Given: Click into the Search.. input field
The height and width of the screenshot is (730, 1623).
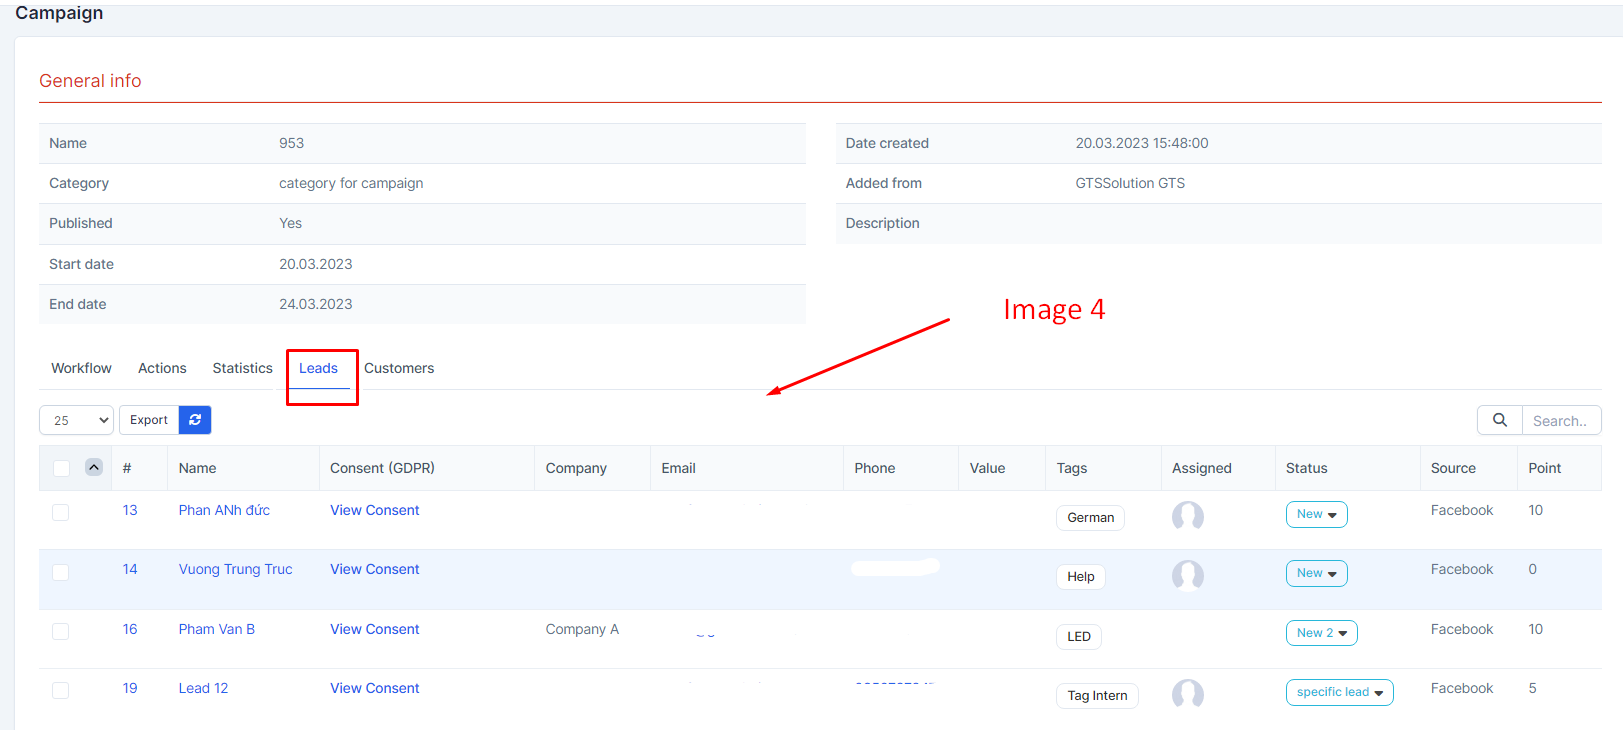Looking at the screenshot, I should click(1561, 420).
